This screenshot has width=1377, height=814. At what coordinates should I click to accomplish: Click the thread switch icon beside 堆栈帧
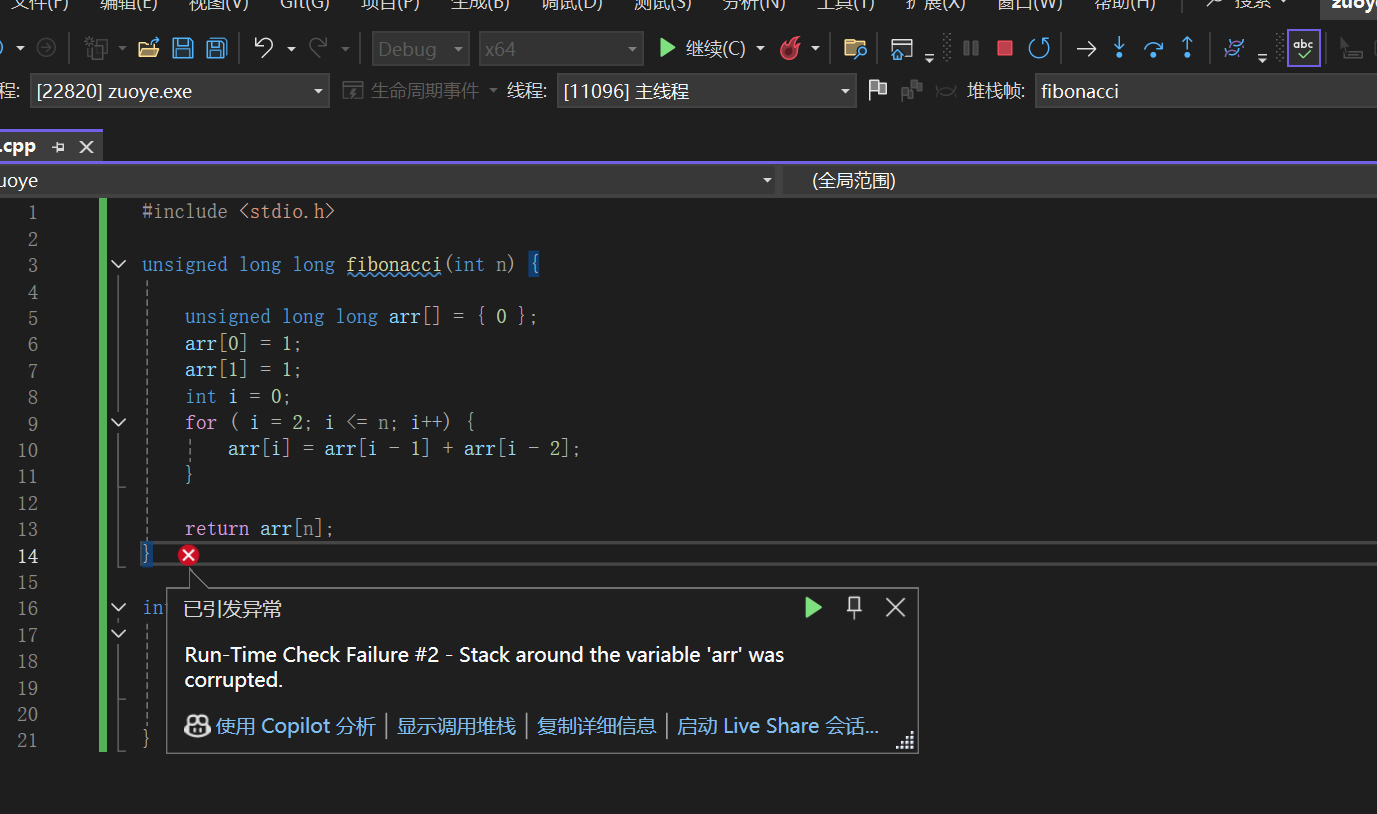(945, 91)
